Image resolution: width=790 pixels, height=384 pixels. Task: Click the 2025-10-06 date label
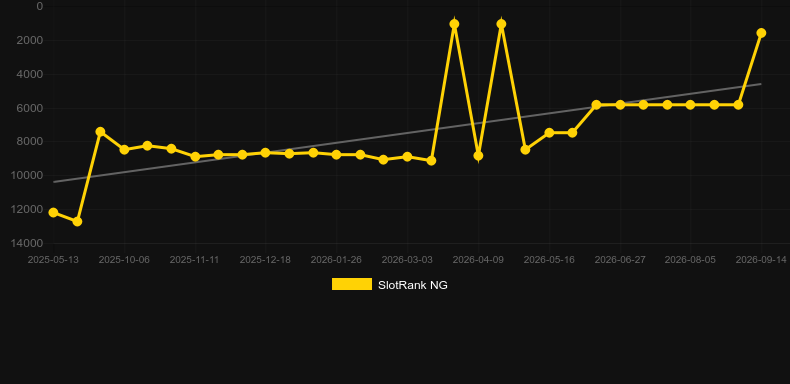tap(124, 260)
